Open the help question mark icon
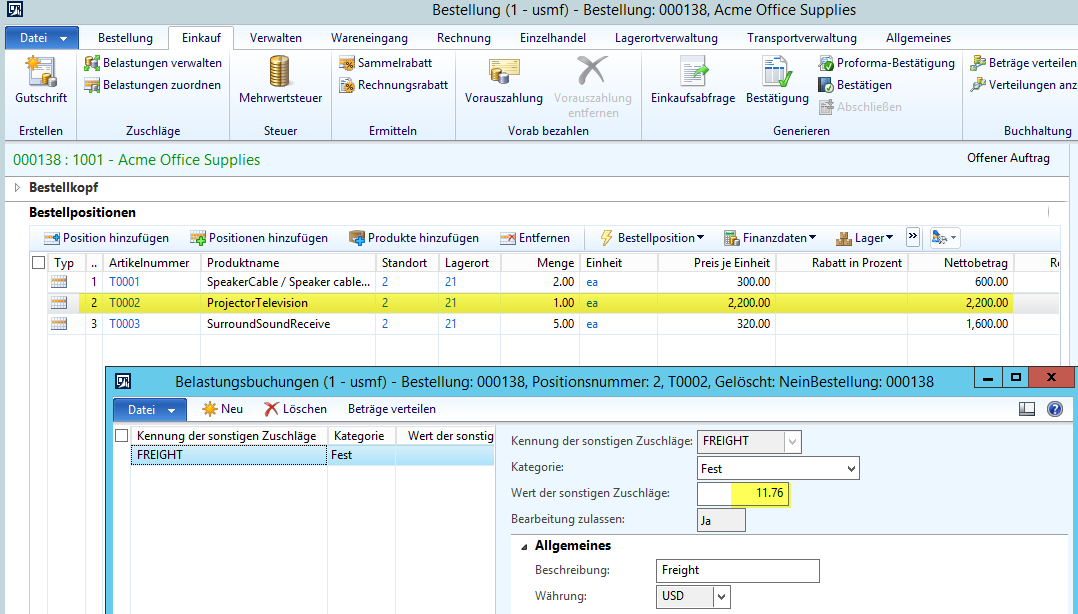 (x=1054, y=409)
